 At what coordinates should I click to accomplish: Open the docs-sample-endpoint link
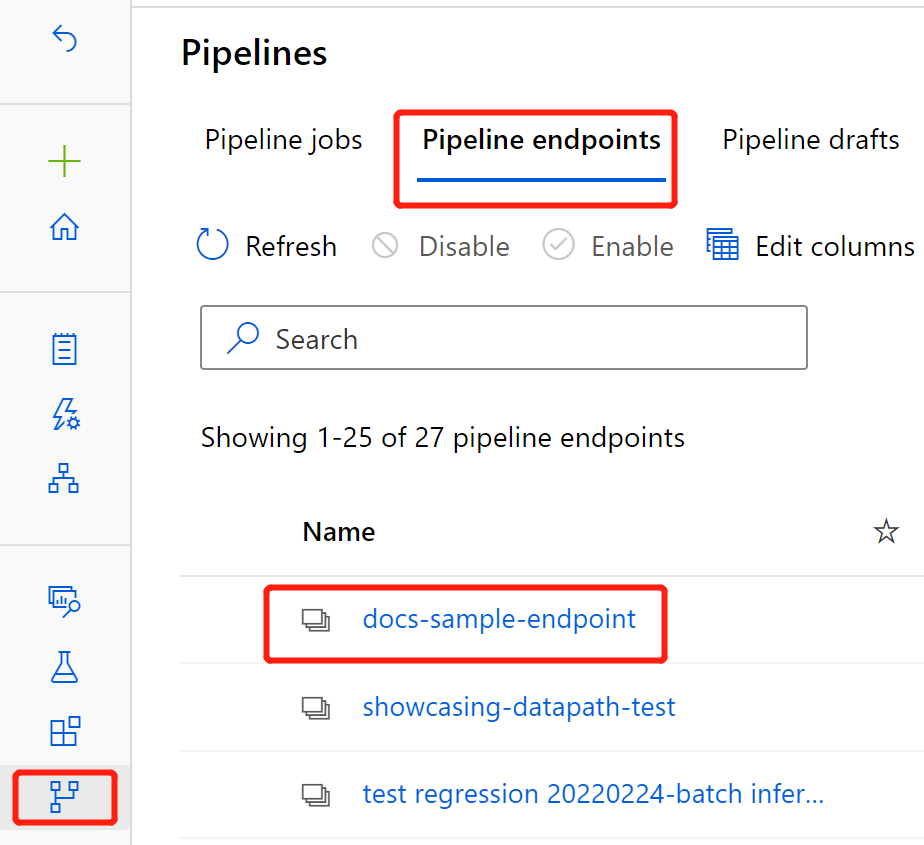[499, 619]
